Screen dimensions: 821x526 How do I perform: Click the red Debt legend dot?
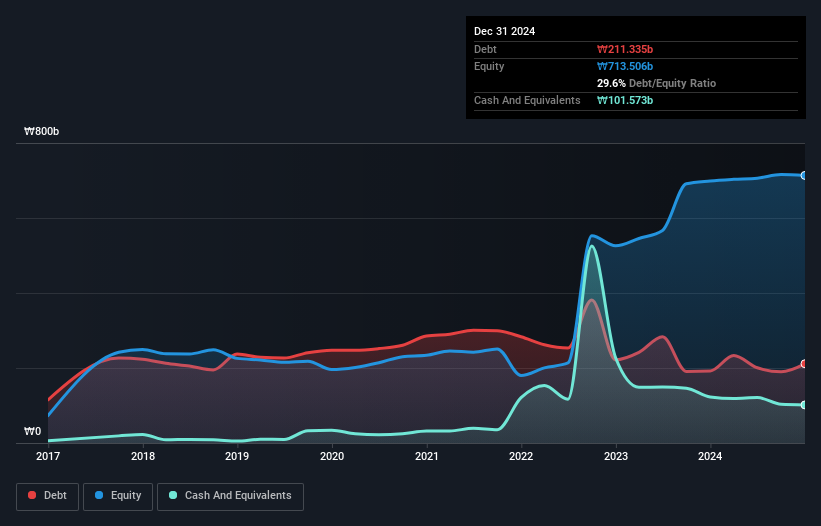pyautogui.click(x=32, y=495)
